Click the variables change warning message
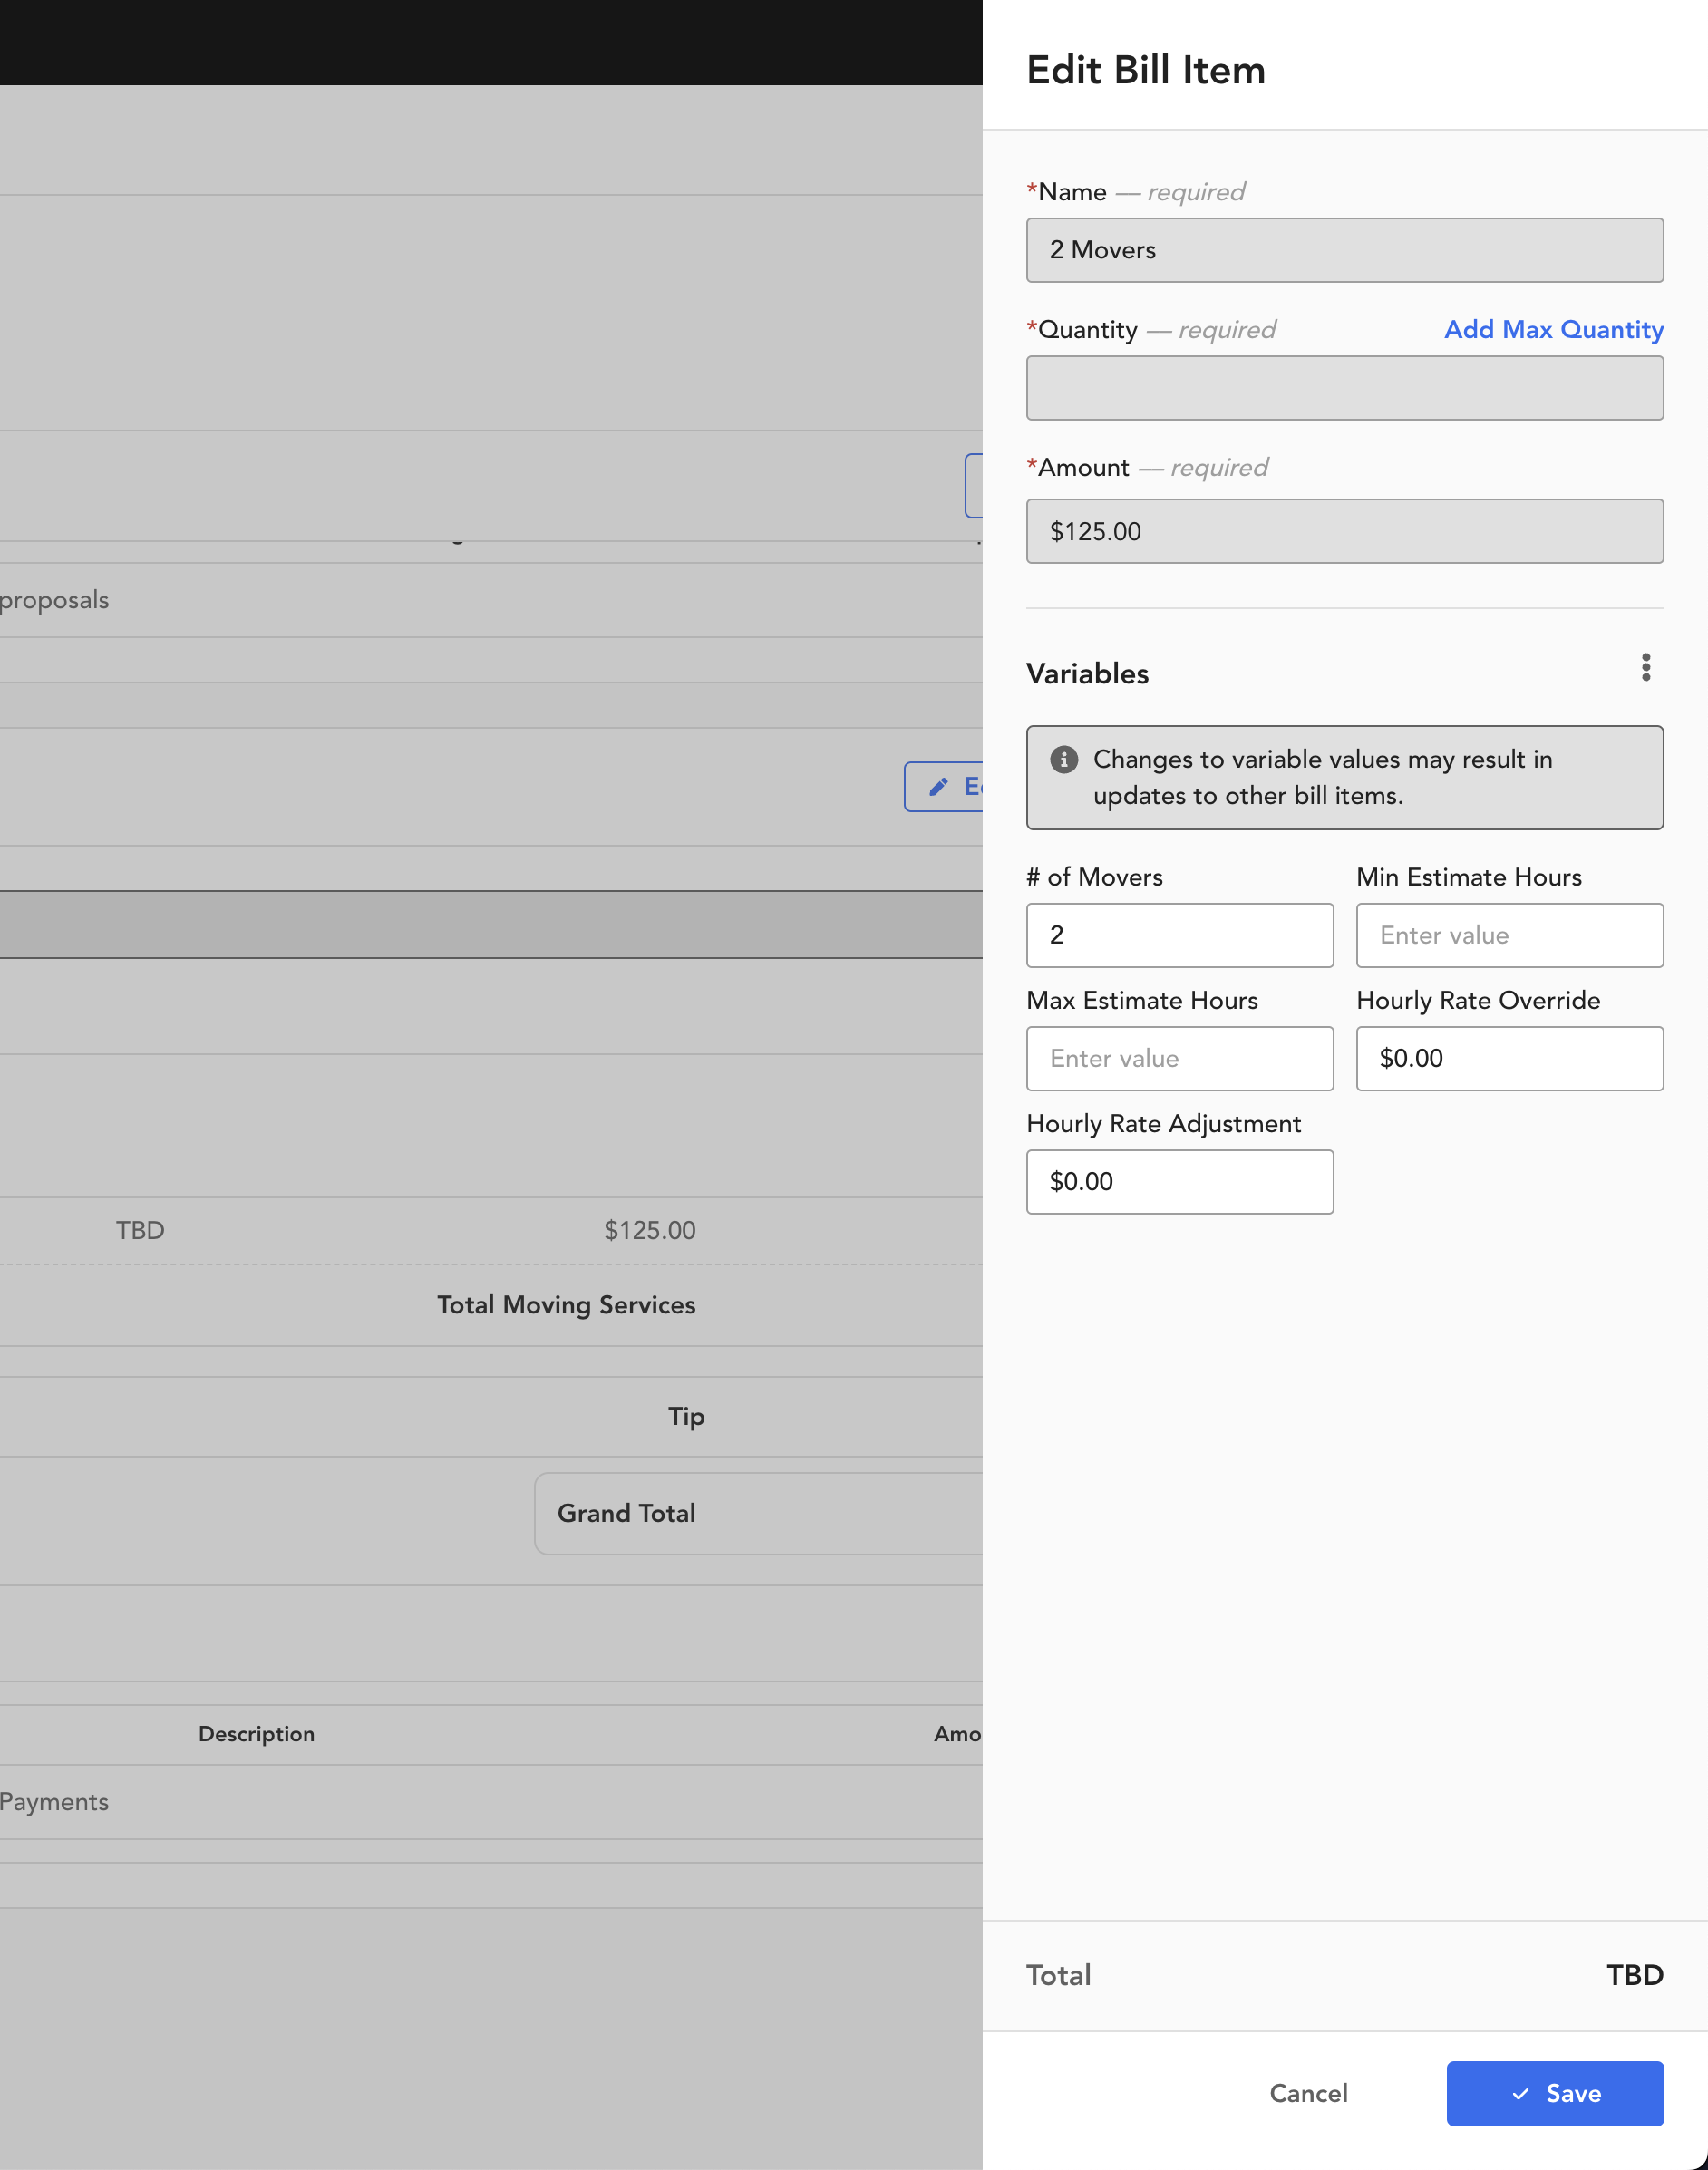 [1344, 777]
